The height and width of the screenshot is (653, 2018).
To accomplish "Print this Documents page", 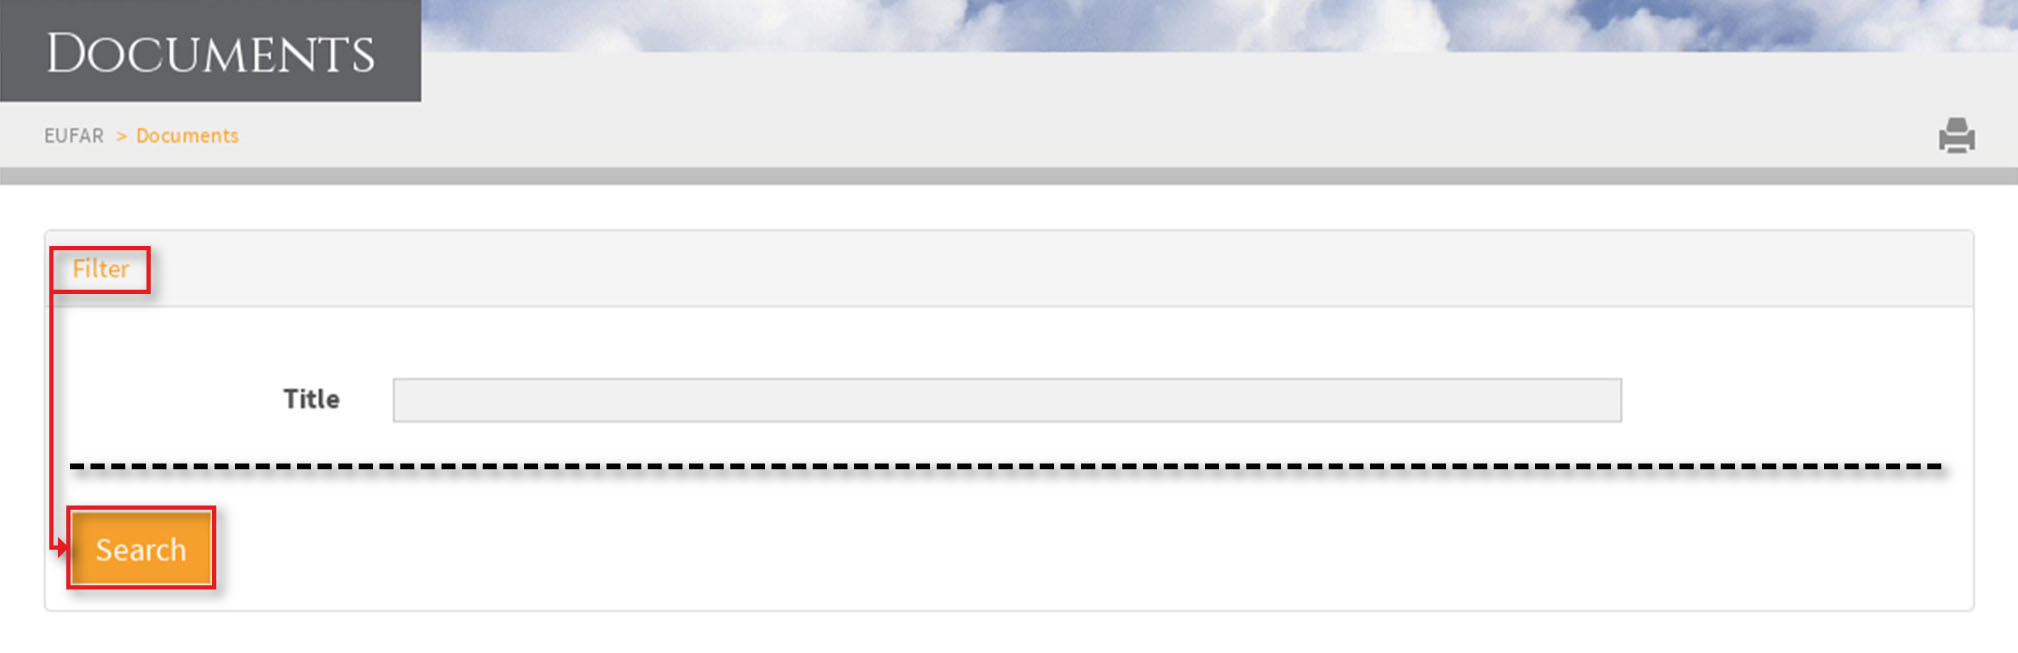I will (x=1956, y=135).
